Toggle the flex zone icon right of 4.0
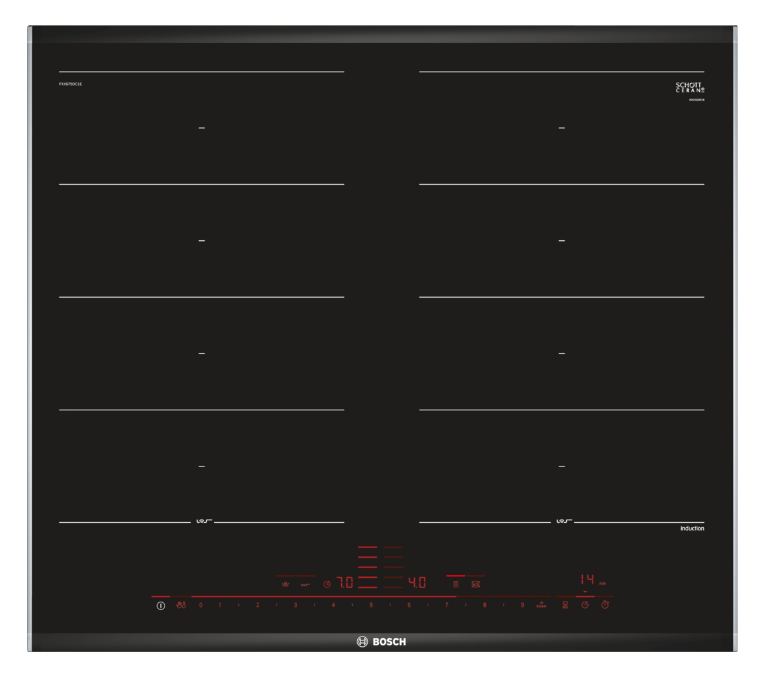Screen dimensions: 758x681 (476, 583)
